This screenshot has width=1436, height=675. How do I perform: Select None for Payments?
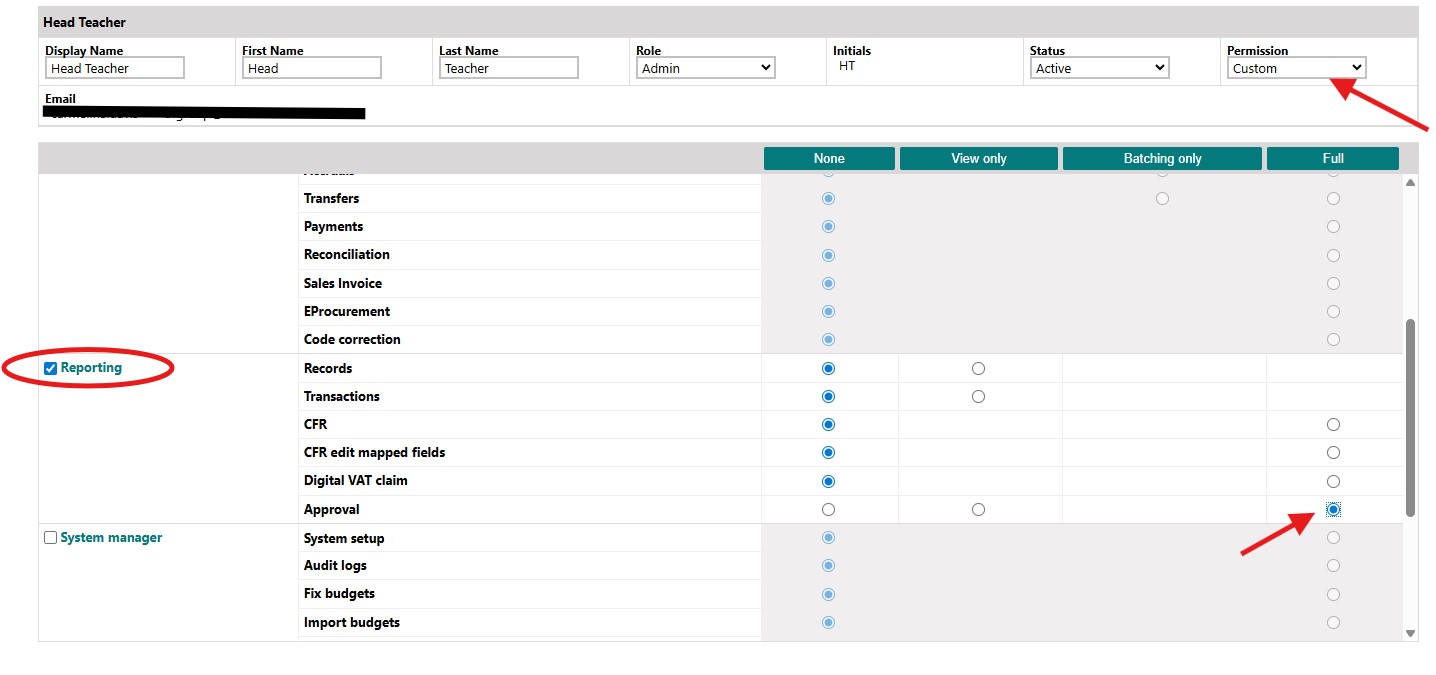pos(828,226)
